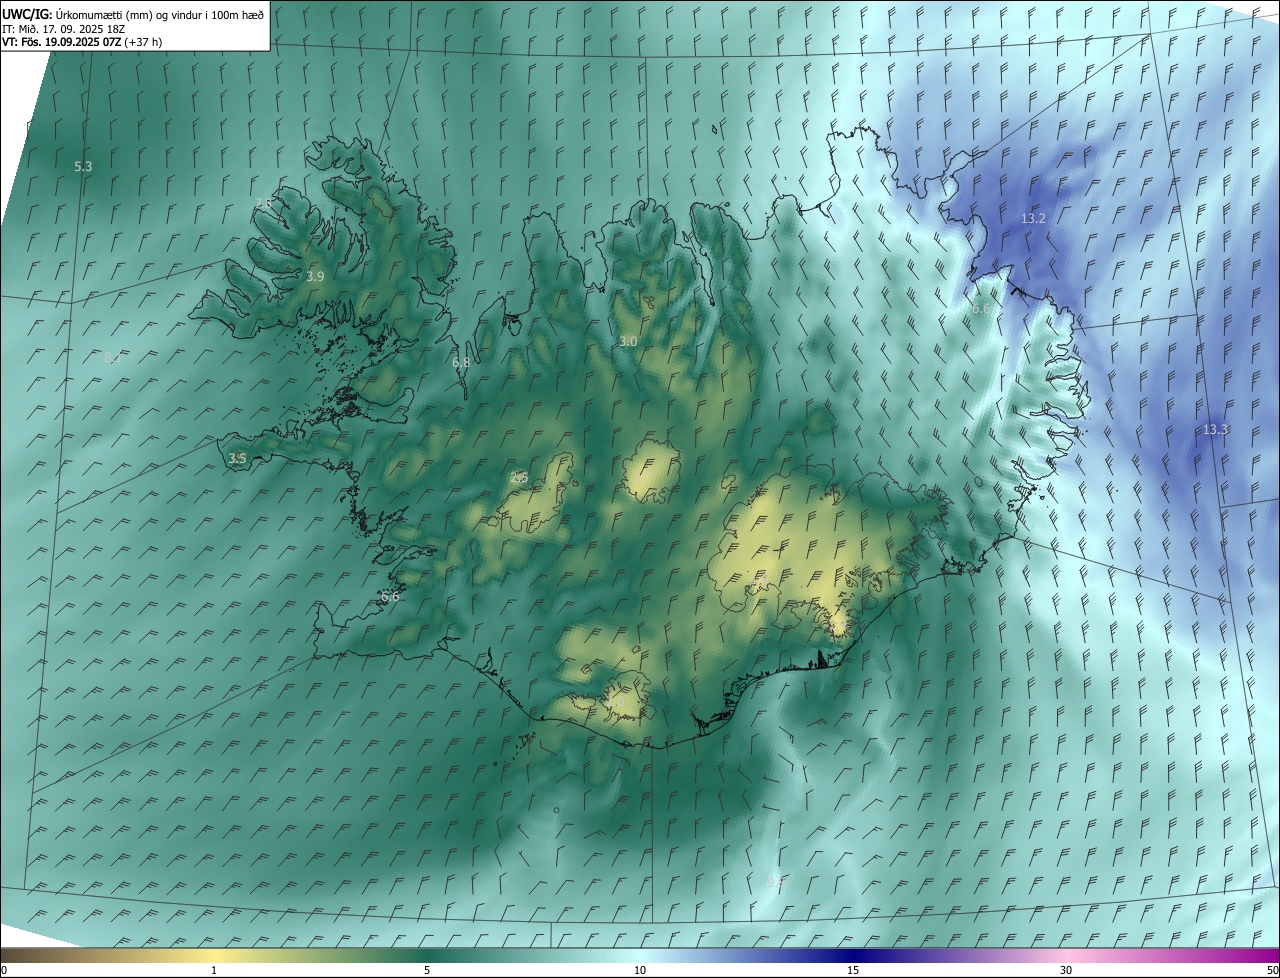Click the title text 'Úrkomumætti (mm) og vindur í 100m hæð'
1280x978 pixels.
(160, 14)
